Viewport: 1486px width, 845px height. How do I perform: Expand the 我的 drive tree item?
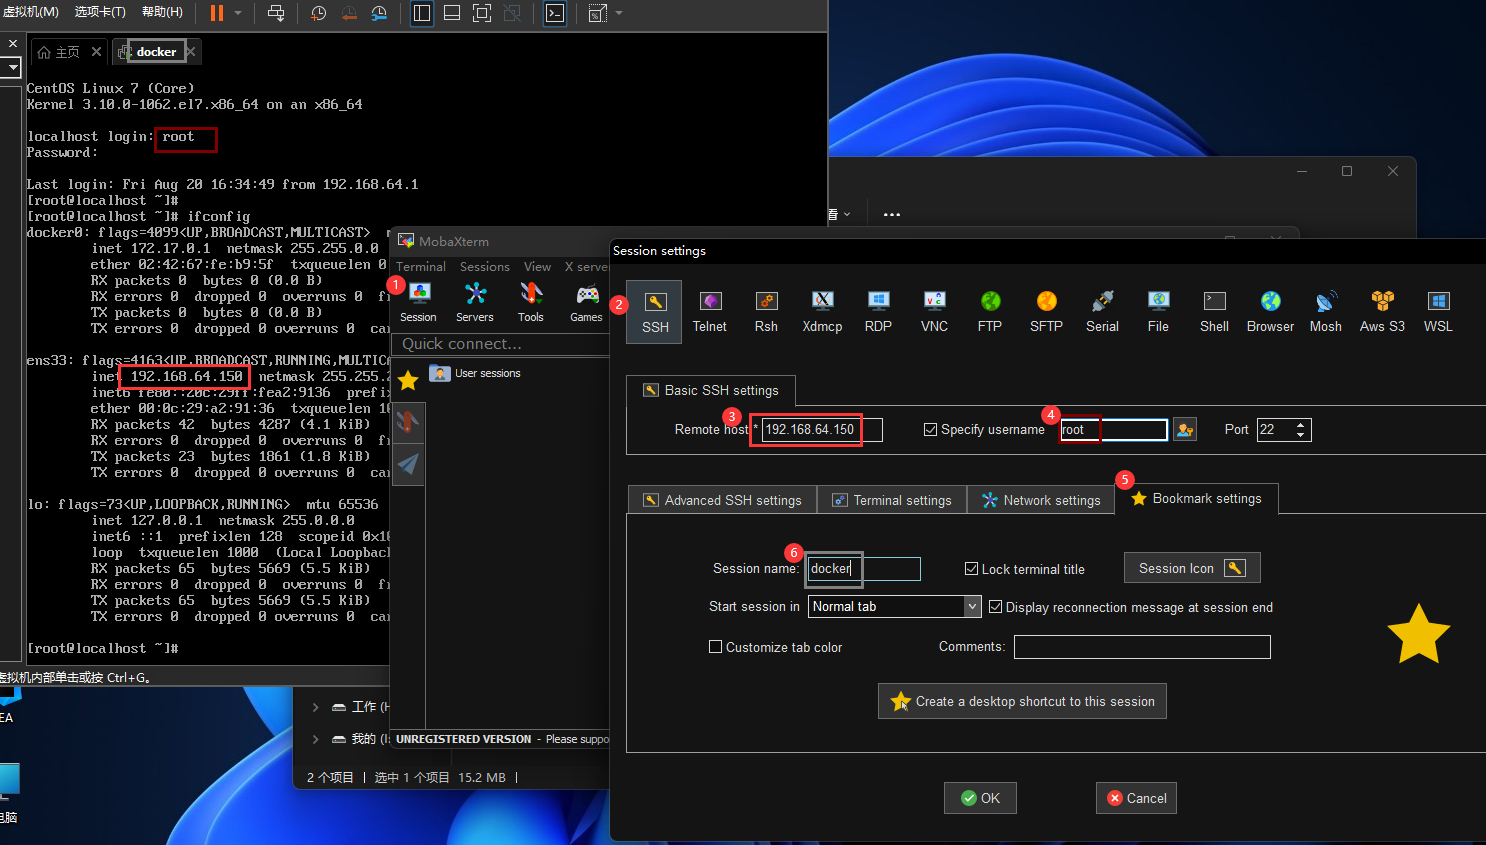click(x=316, y=739)
